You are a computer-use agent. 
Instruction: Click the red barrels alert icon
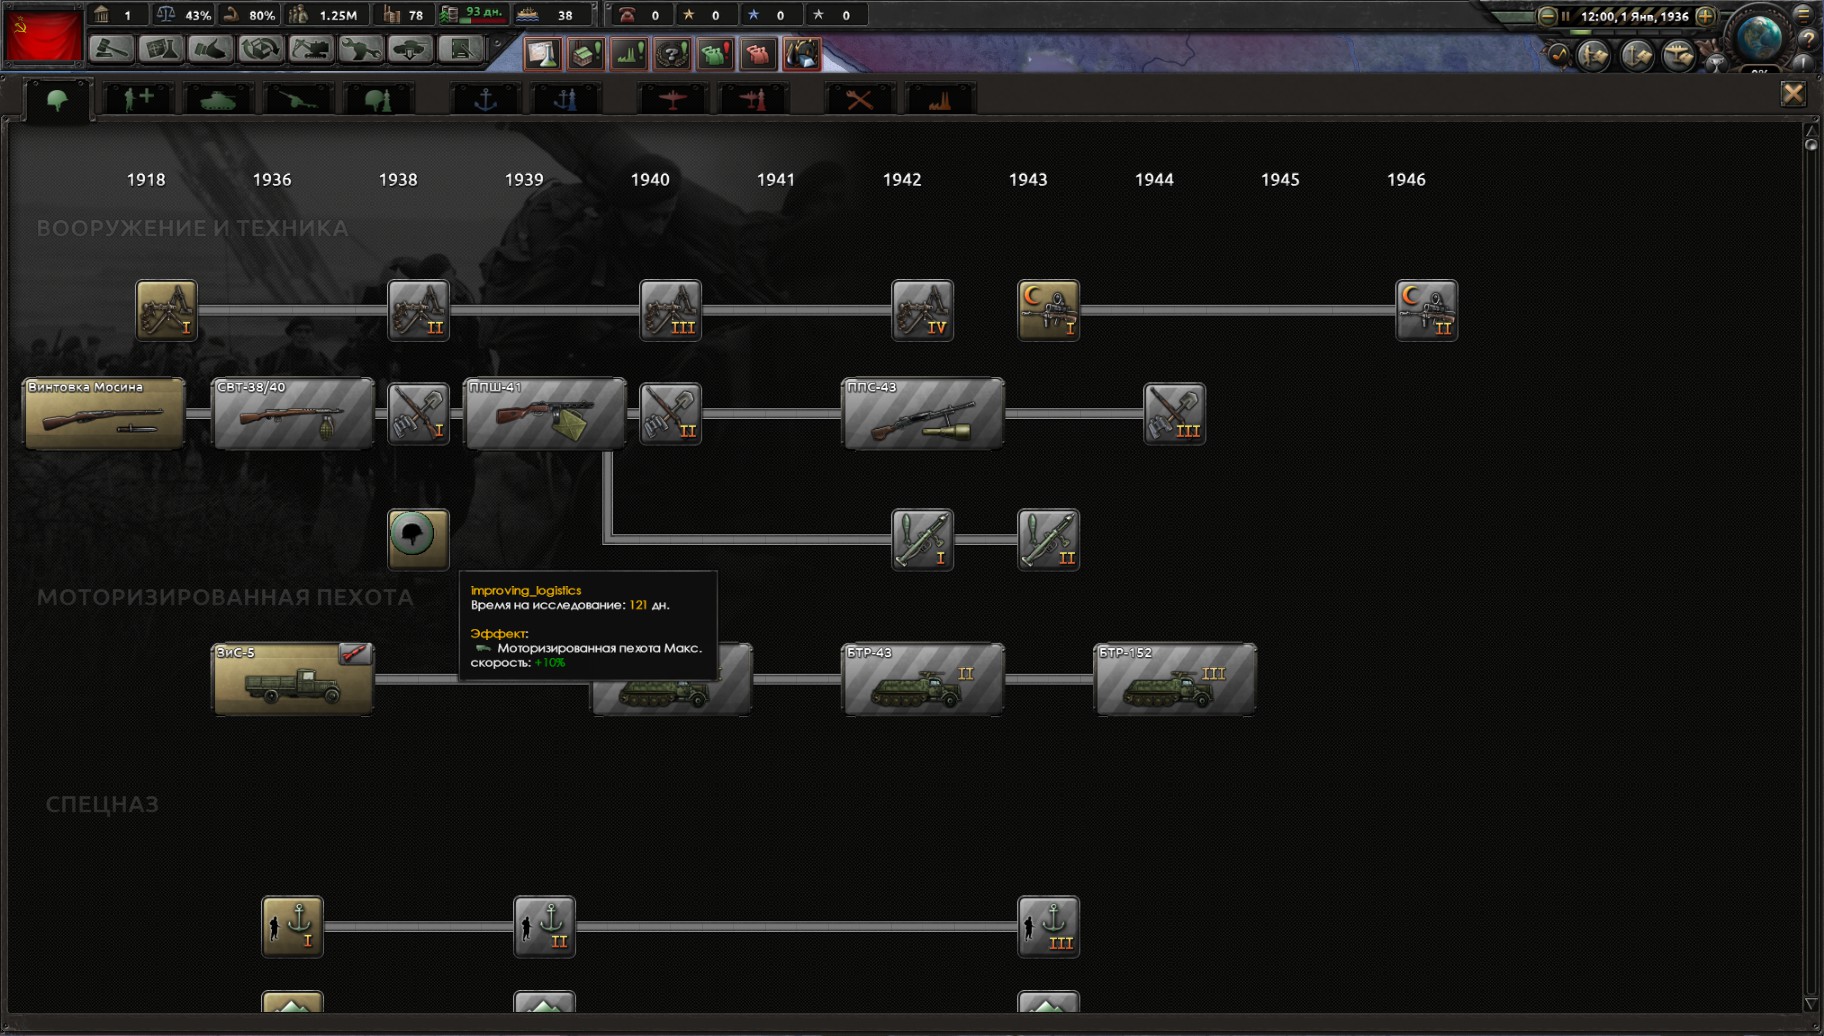point(758,54)
